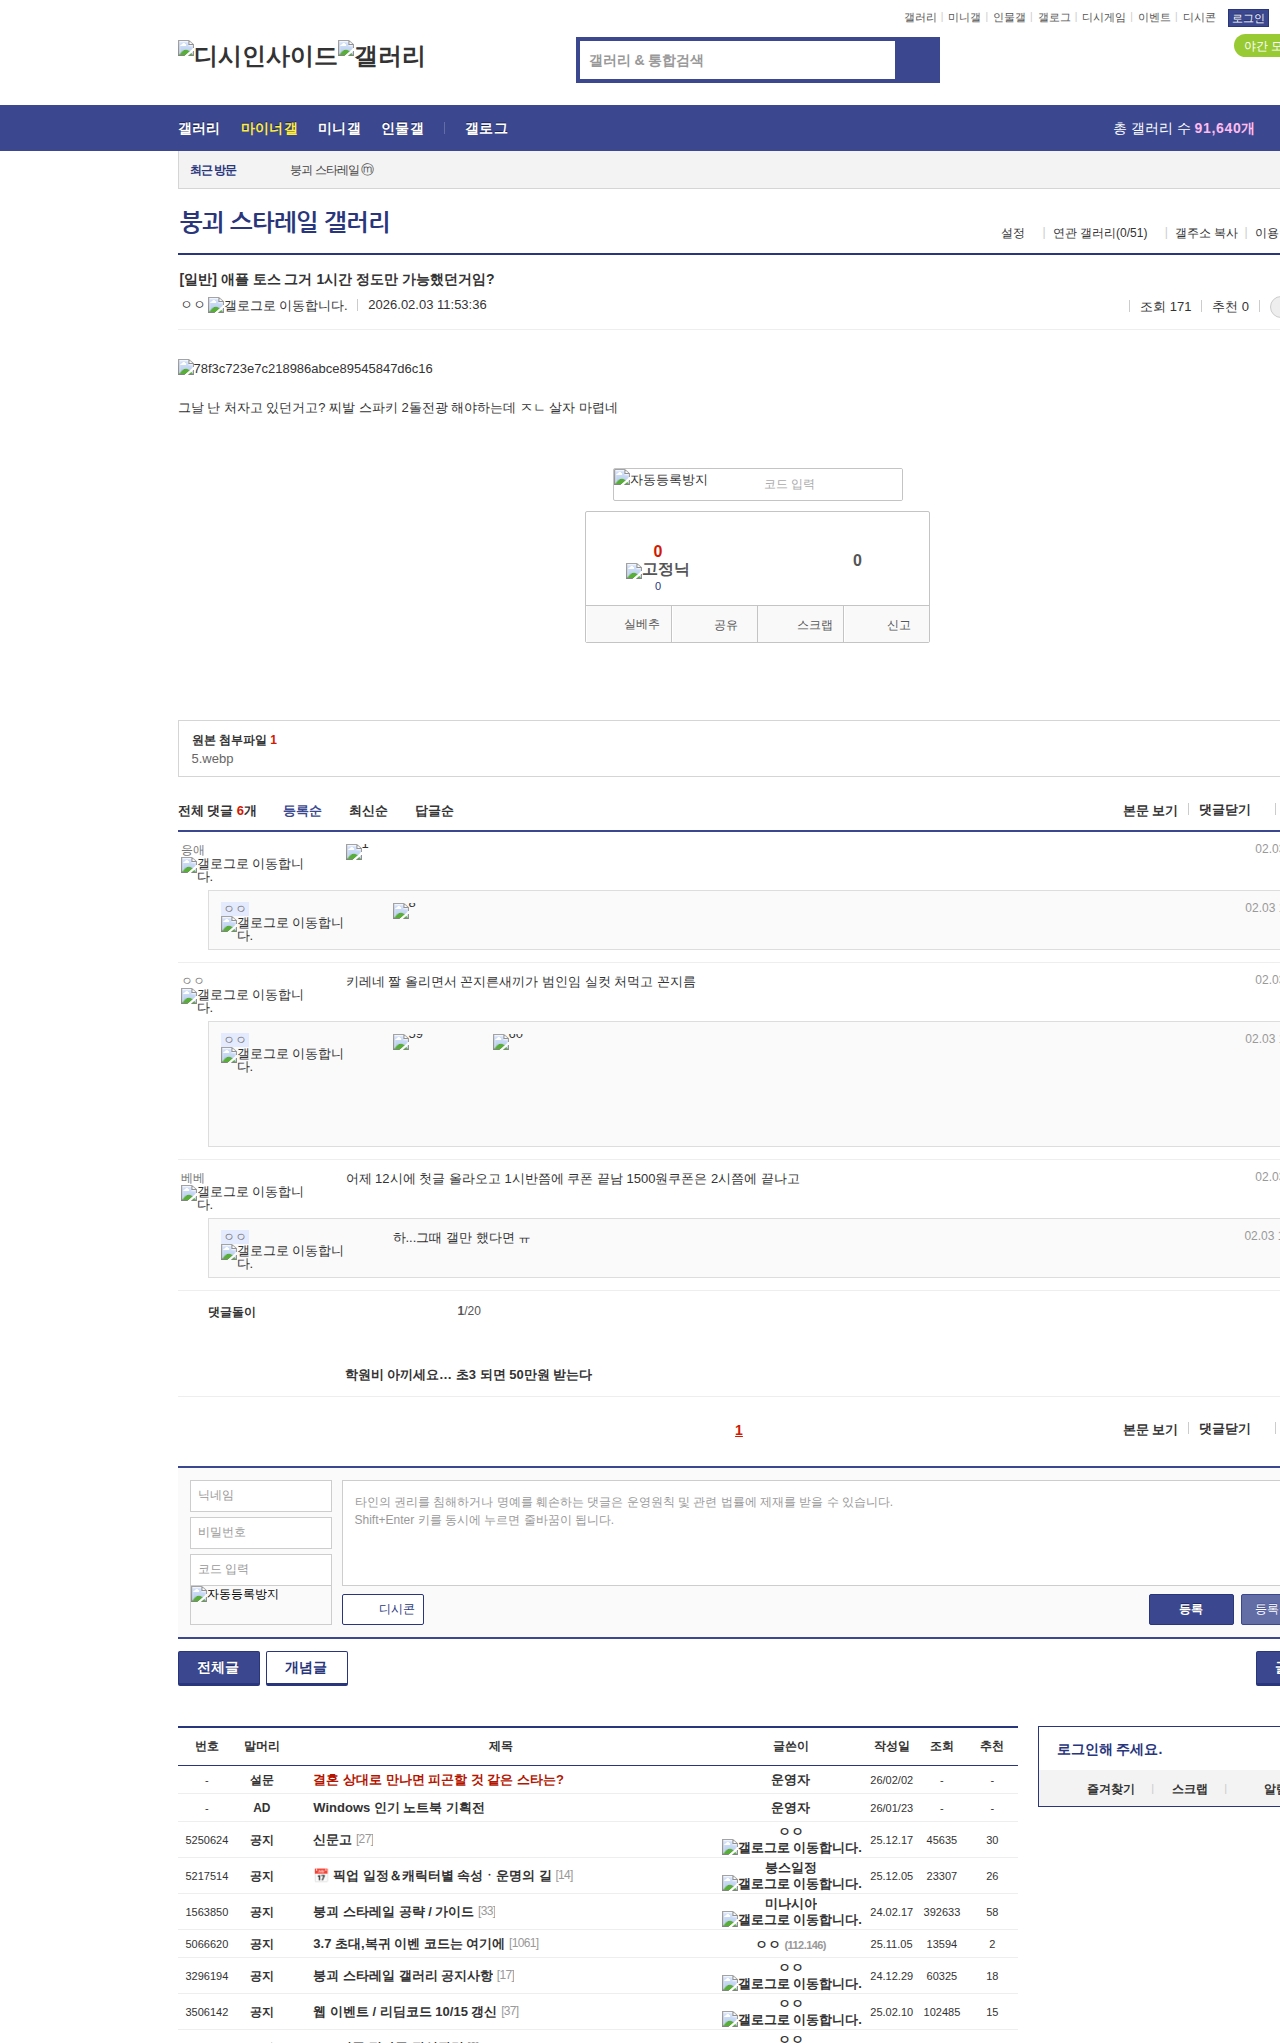This screenshot has height=2043, width=1280.
Task: Expand the 연관 갤러리 list
Action: click(1099, 233)
